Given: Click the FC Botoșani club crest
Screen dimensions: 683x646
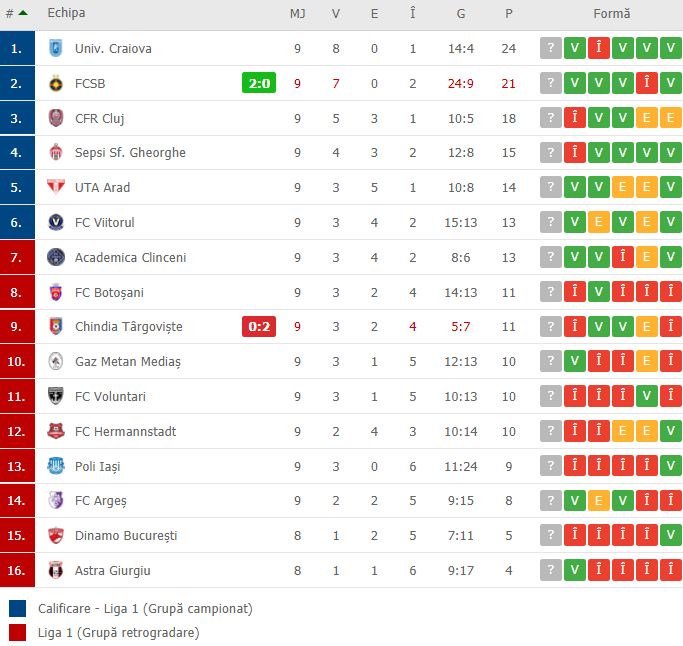Looking at the screenshot, I should click(x=56, y=292).
